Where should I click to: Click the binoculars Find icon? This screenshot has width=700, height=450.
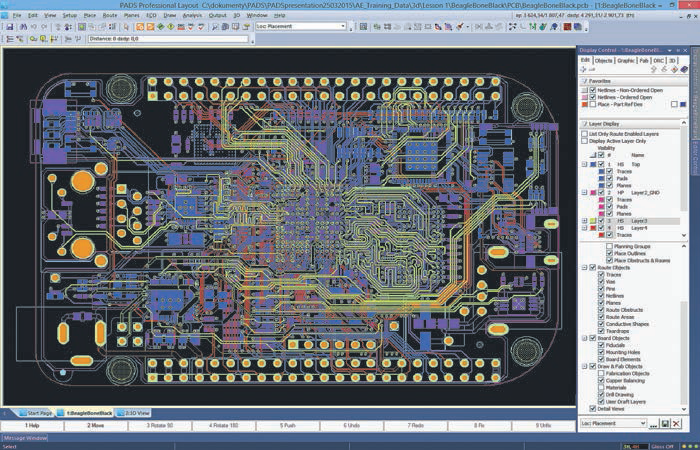(24, 27)
